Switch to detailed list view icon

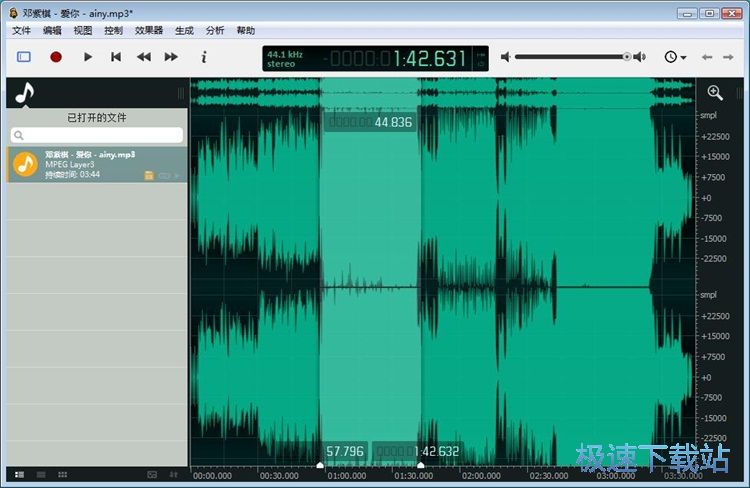pyautogui.click(x=19, y=475)
